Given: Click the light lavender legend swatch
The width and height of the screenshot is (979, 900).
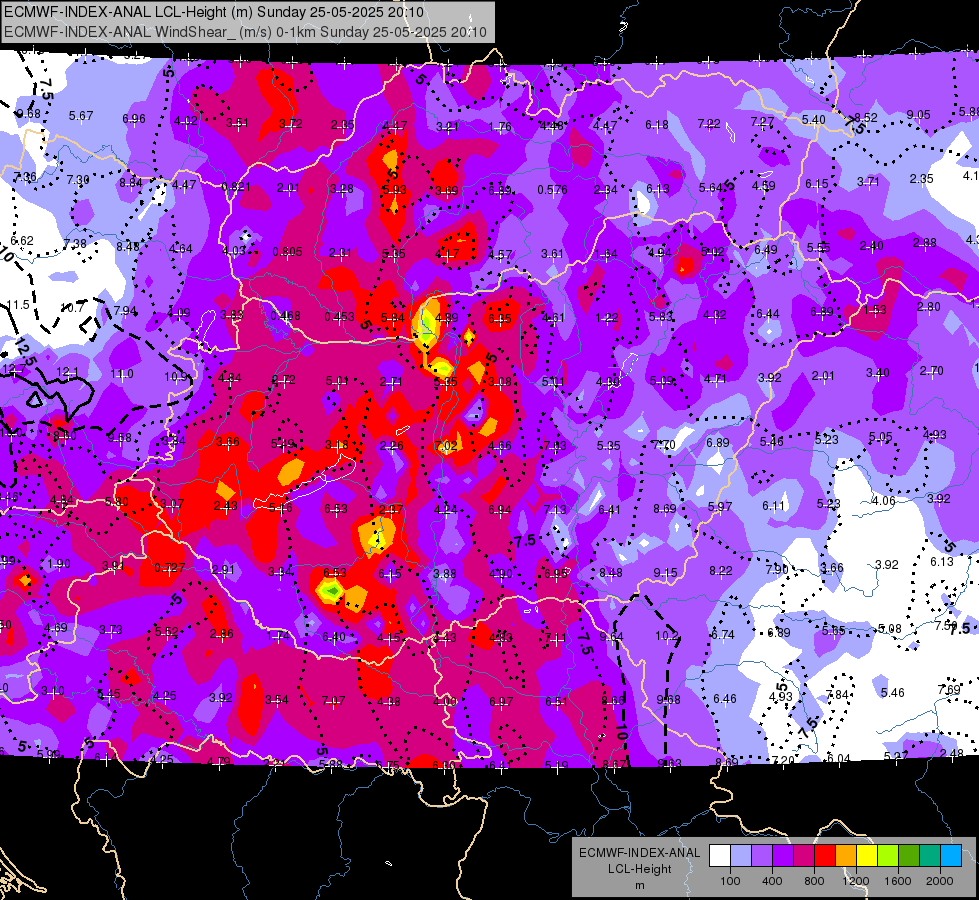Looking at the screenshot, I should (741, 856).
